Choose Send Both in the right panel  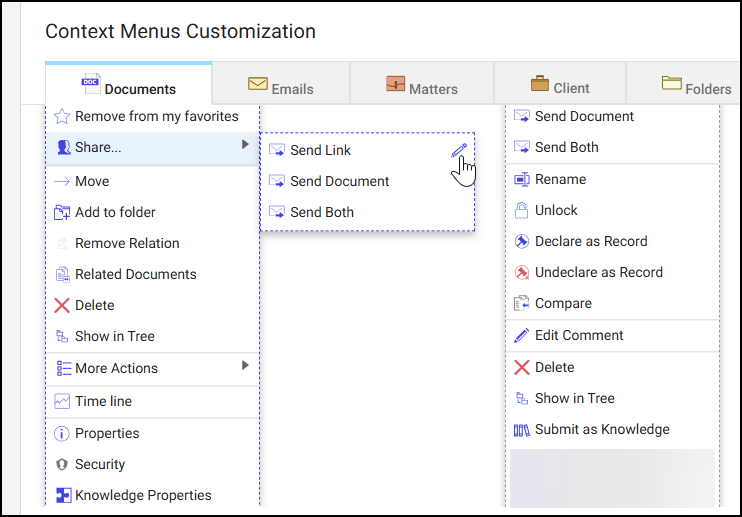pyautogui.click(x=612, y=148)
